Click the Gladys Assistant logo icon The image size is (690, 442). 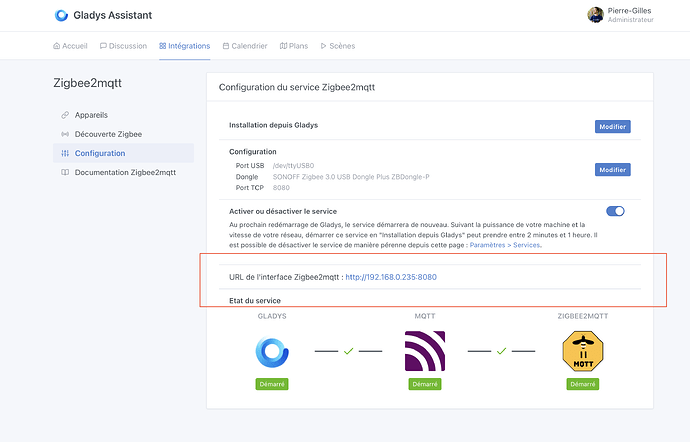pos(62,15)
